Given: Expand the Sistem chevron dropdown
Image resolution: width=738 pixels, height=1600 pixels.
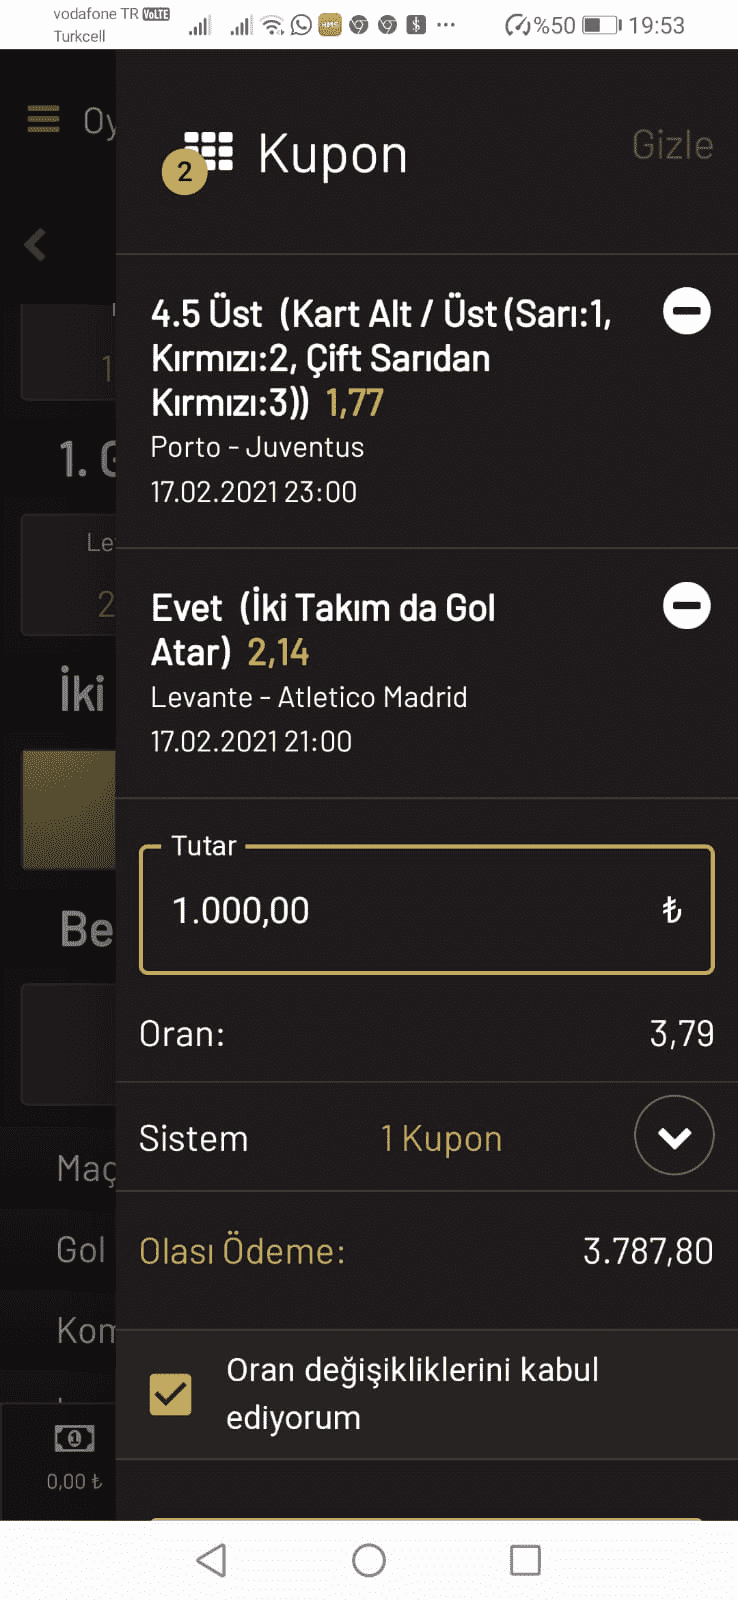Looking at the screenshot, I should click(675, 1136).
